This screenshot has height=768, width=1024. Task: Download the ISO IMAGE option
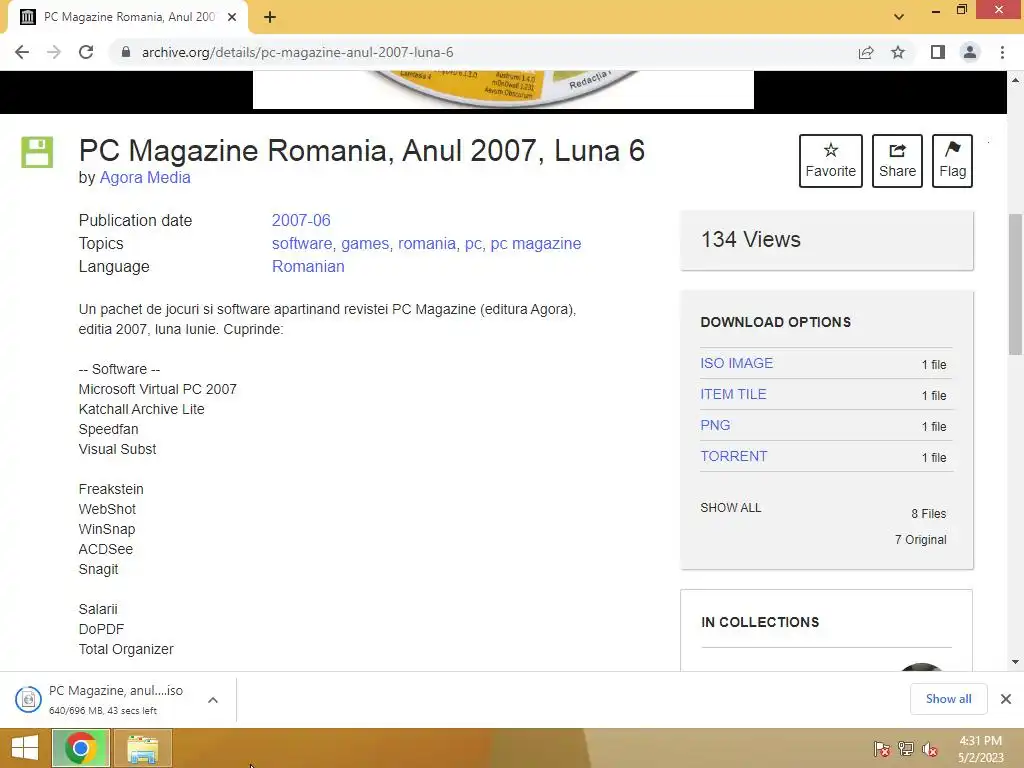(x=737, y=363)
